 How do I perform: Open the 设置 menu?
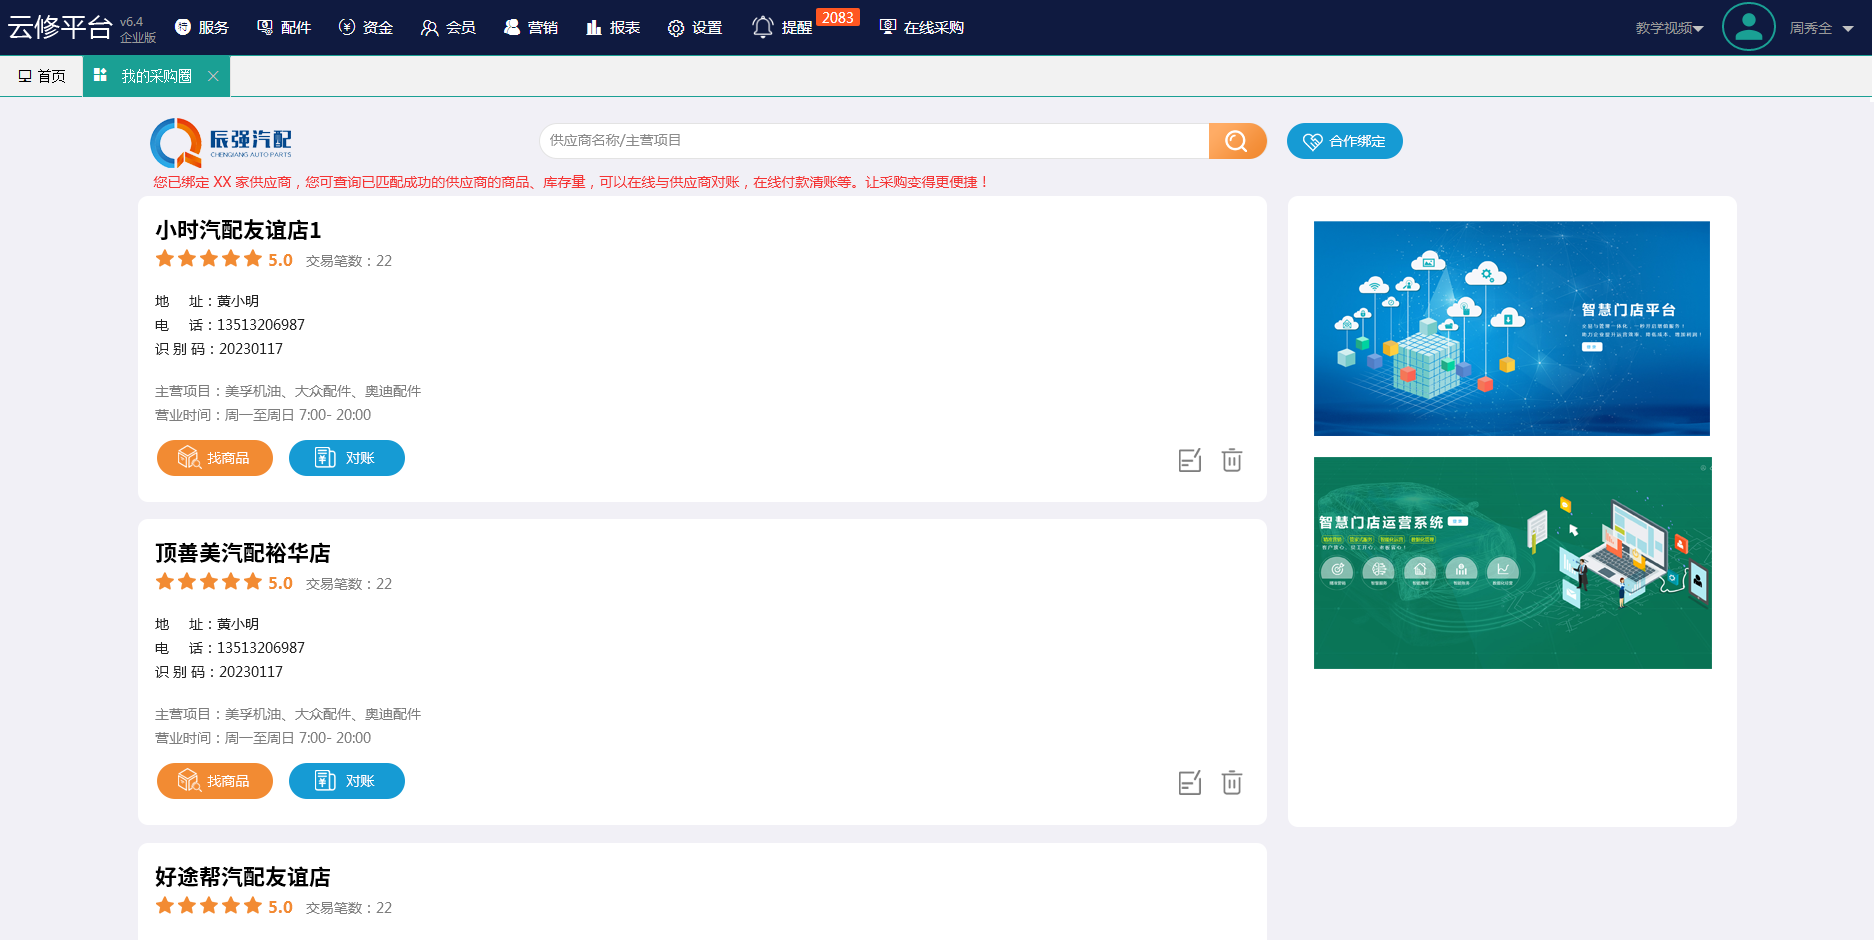(x=695, y=27)
